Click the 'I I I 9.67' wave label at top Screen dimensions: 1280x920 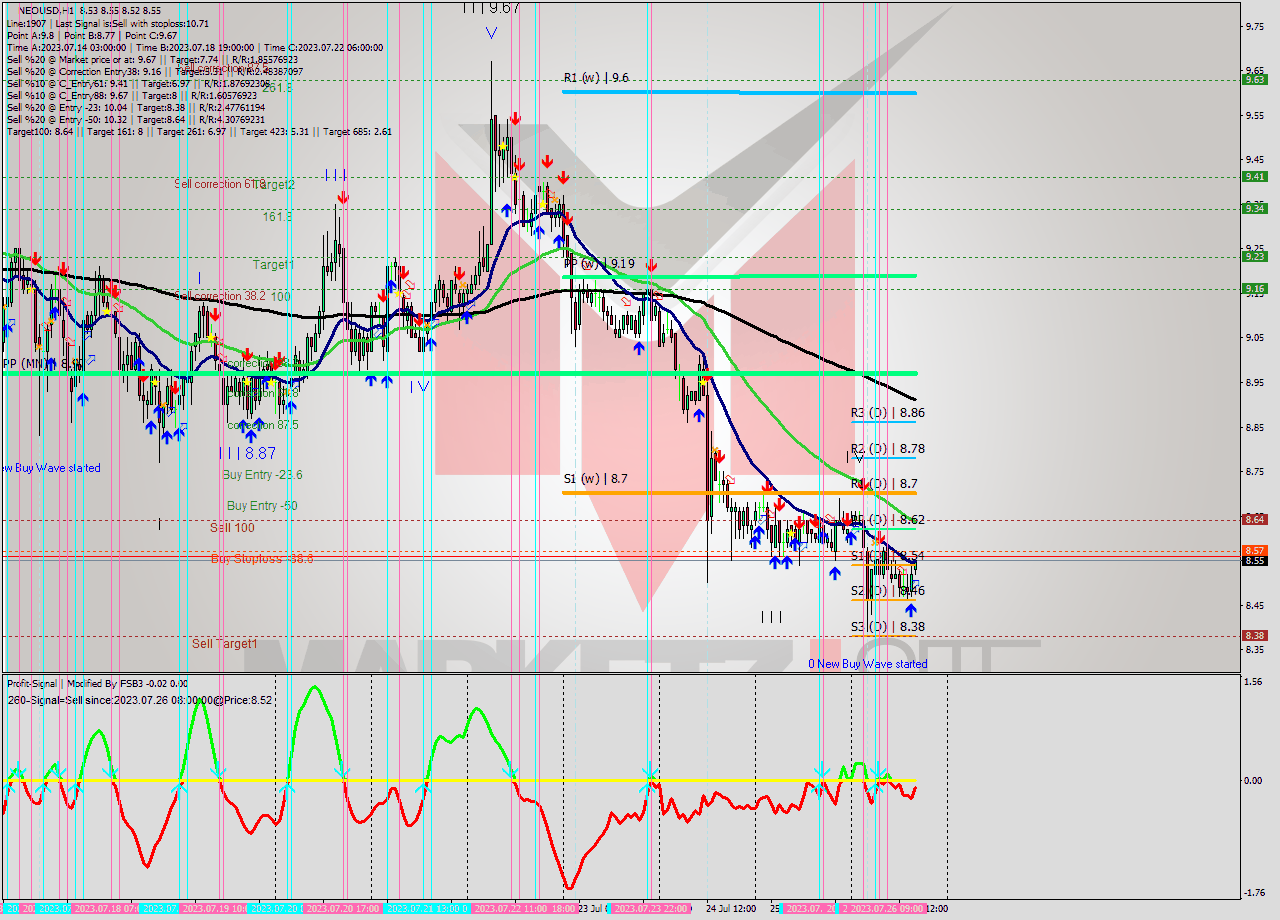point(490,8)
